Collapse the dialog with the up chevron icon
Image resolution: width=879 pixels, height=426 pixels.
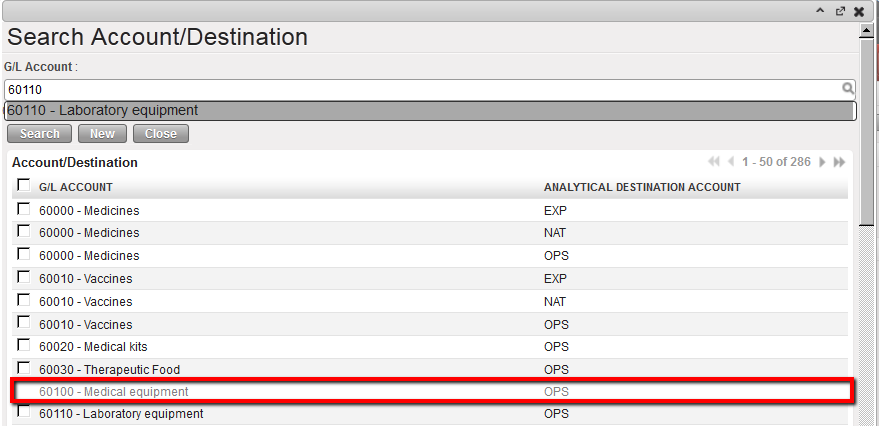821,11
